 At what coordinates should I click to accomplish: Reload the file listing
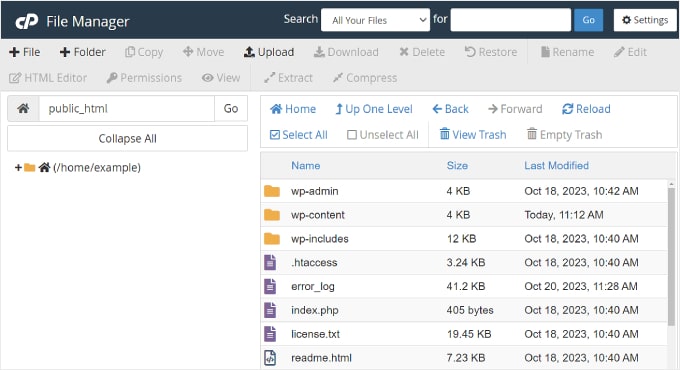[586, 109]
